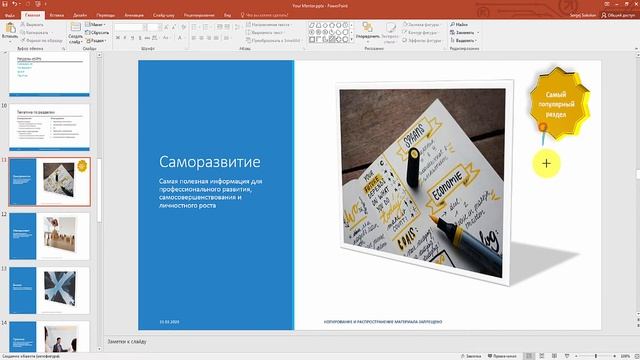Click the Save icon in quick access toolbar
640x360 pixels.
(x=5, y=4)
